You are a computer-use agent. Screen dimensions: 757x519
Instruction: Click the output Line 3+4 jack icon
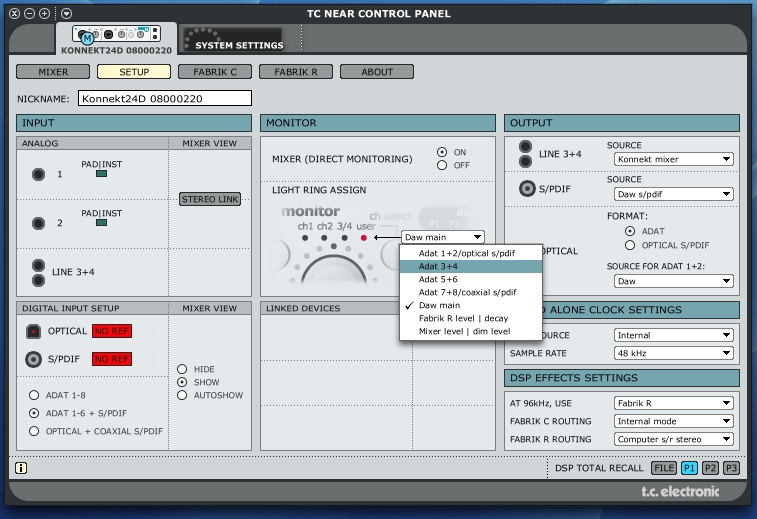tap(525, 154)
